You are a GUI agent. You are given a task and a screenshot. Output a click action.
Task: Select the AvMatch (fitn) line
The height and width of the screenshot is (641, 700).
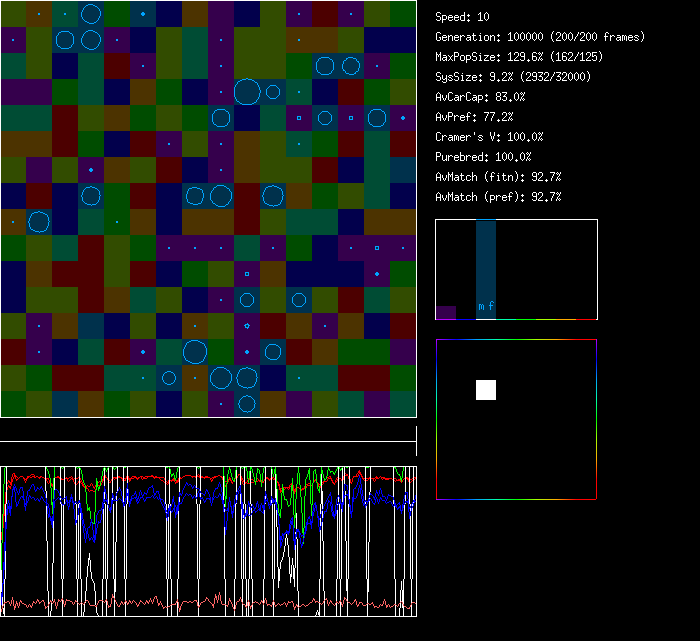click(x=498, y=177)
